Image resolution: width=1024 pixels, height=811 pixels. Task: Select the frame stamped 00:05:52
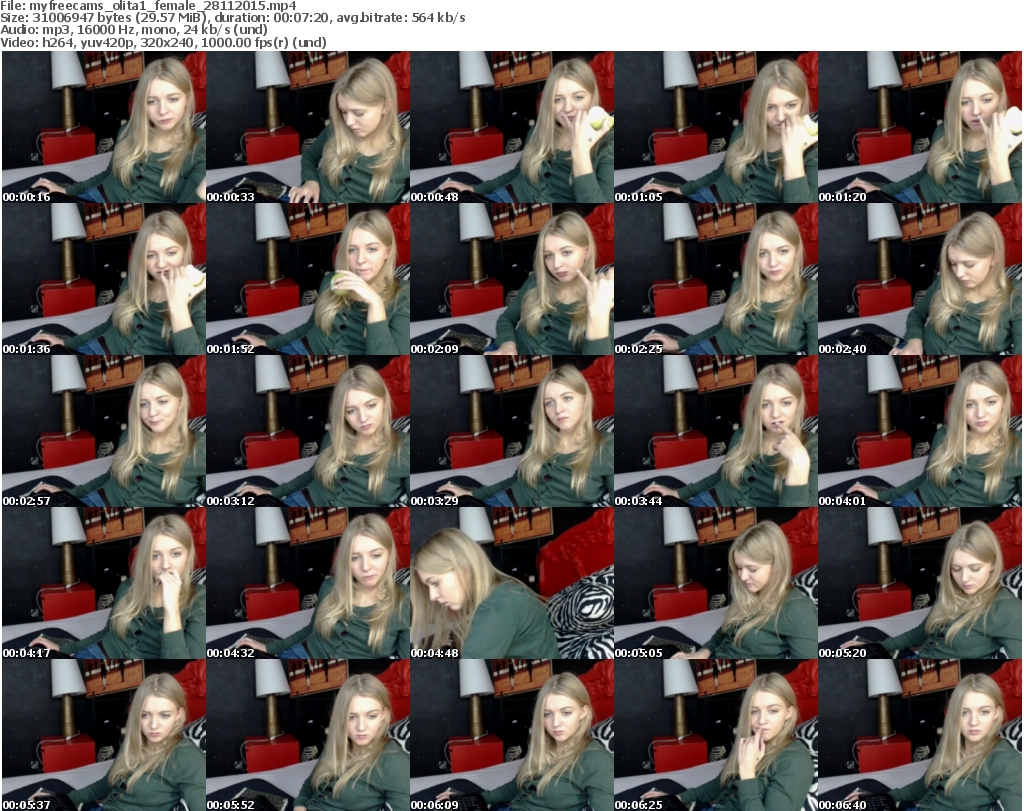308,735
